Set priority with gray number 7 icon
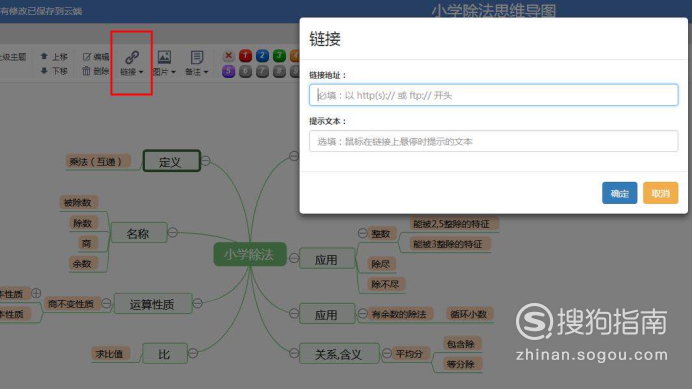This screenshot has height=389, width=692. point(262,71)
